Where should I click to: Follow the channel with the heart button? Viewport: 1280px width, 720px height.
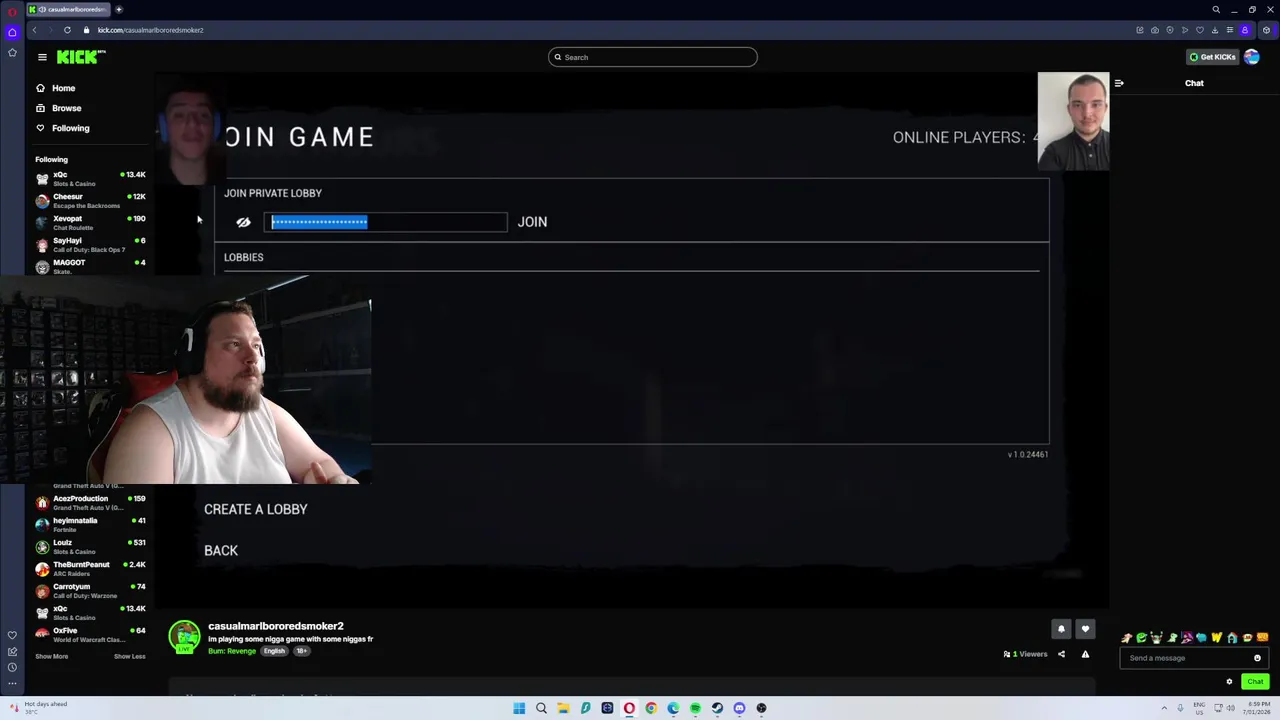pyautogui.click(x=1085, y=629)
